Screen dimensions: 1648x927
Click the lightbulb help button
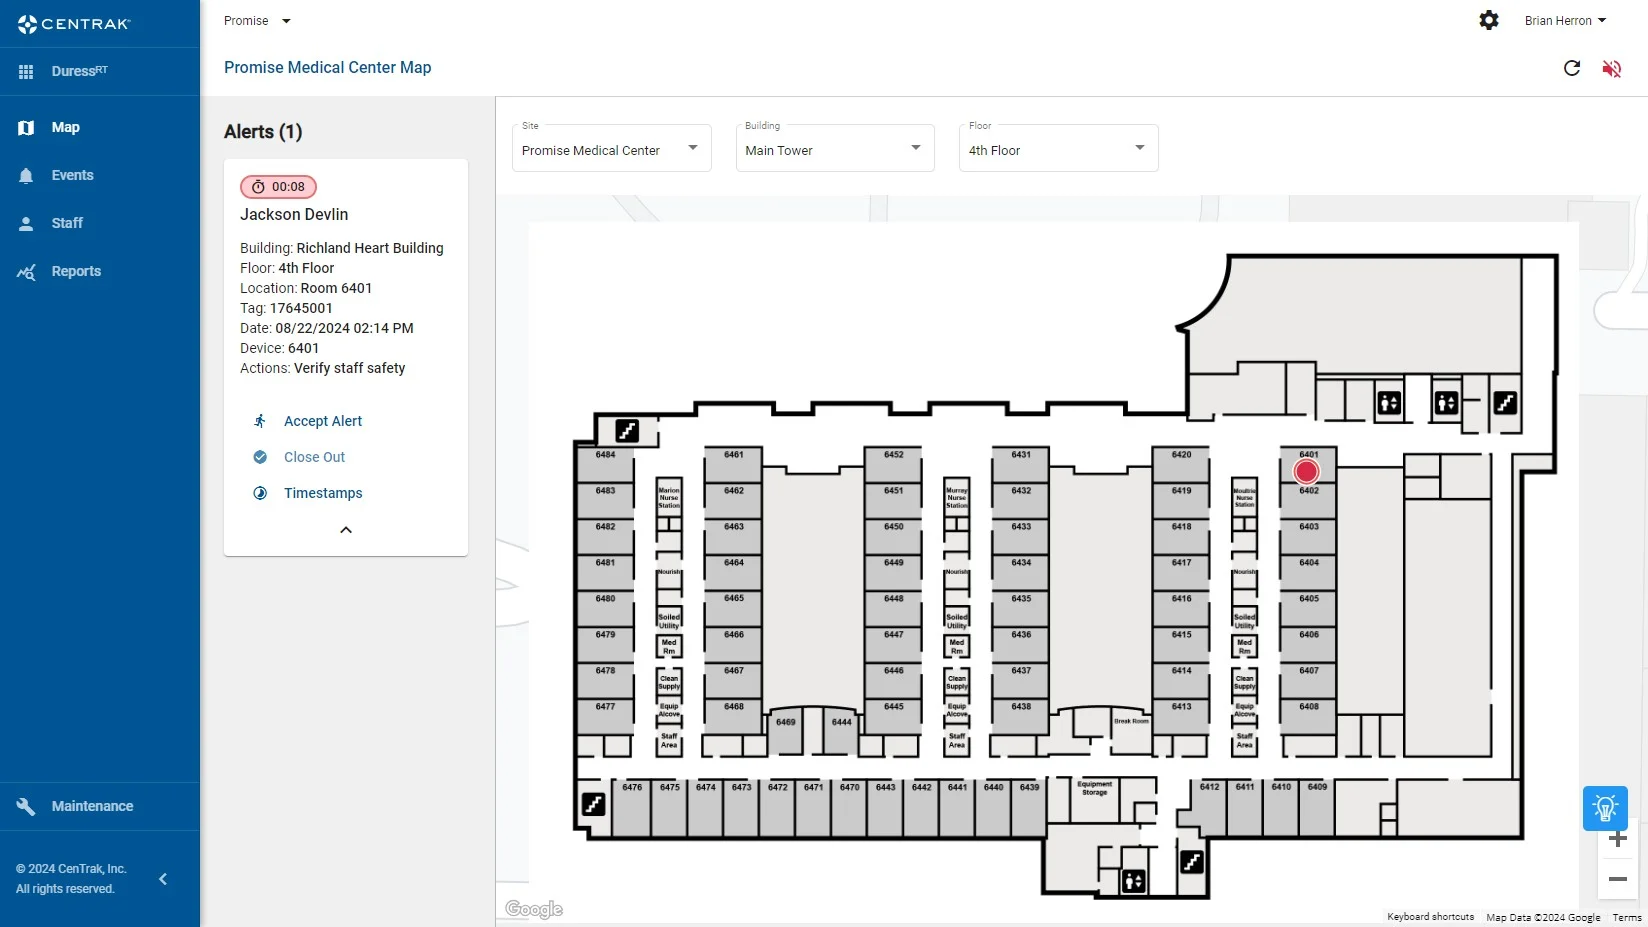(1605, 808)
